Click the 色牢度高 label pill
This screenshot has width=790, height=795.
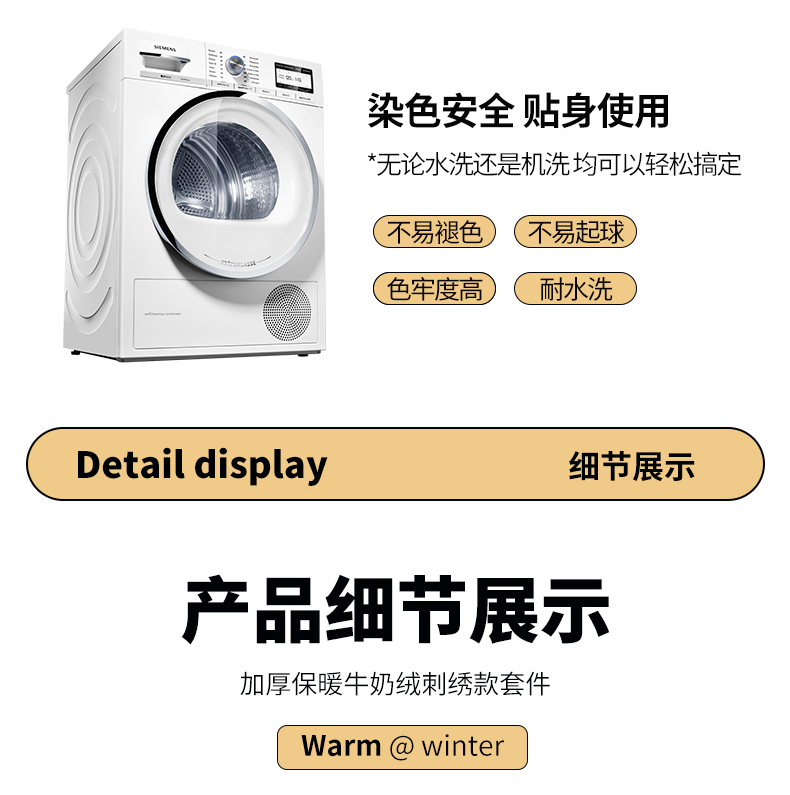click(434, 288)
